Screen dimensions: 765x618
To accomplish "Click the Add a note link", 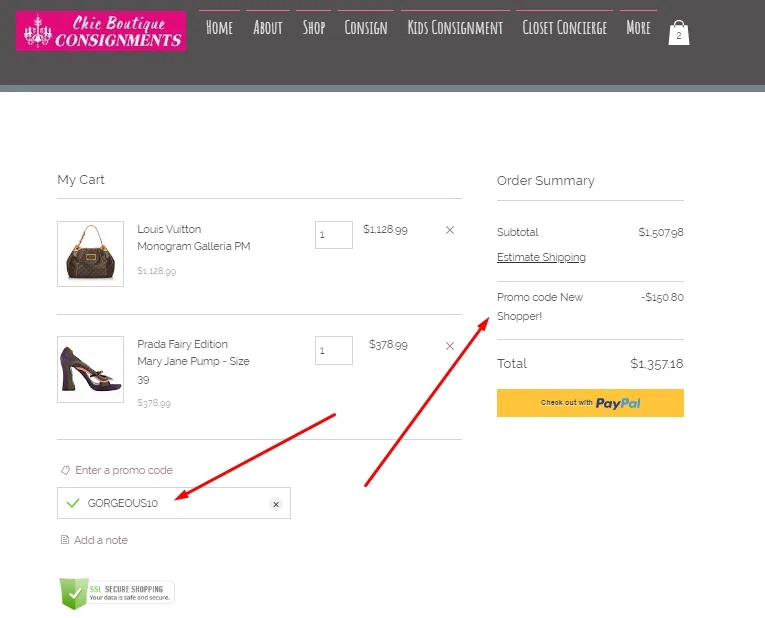I will (101, 540).
